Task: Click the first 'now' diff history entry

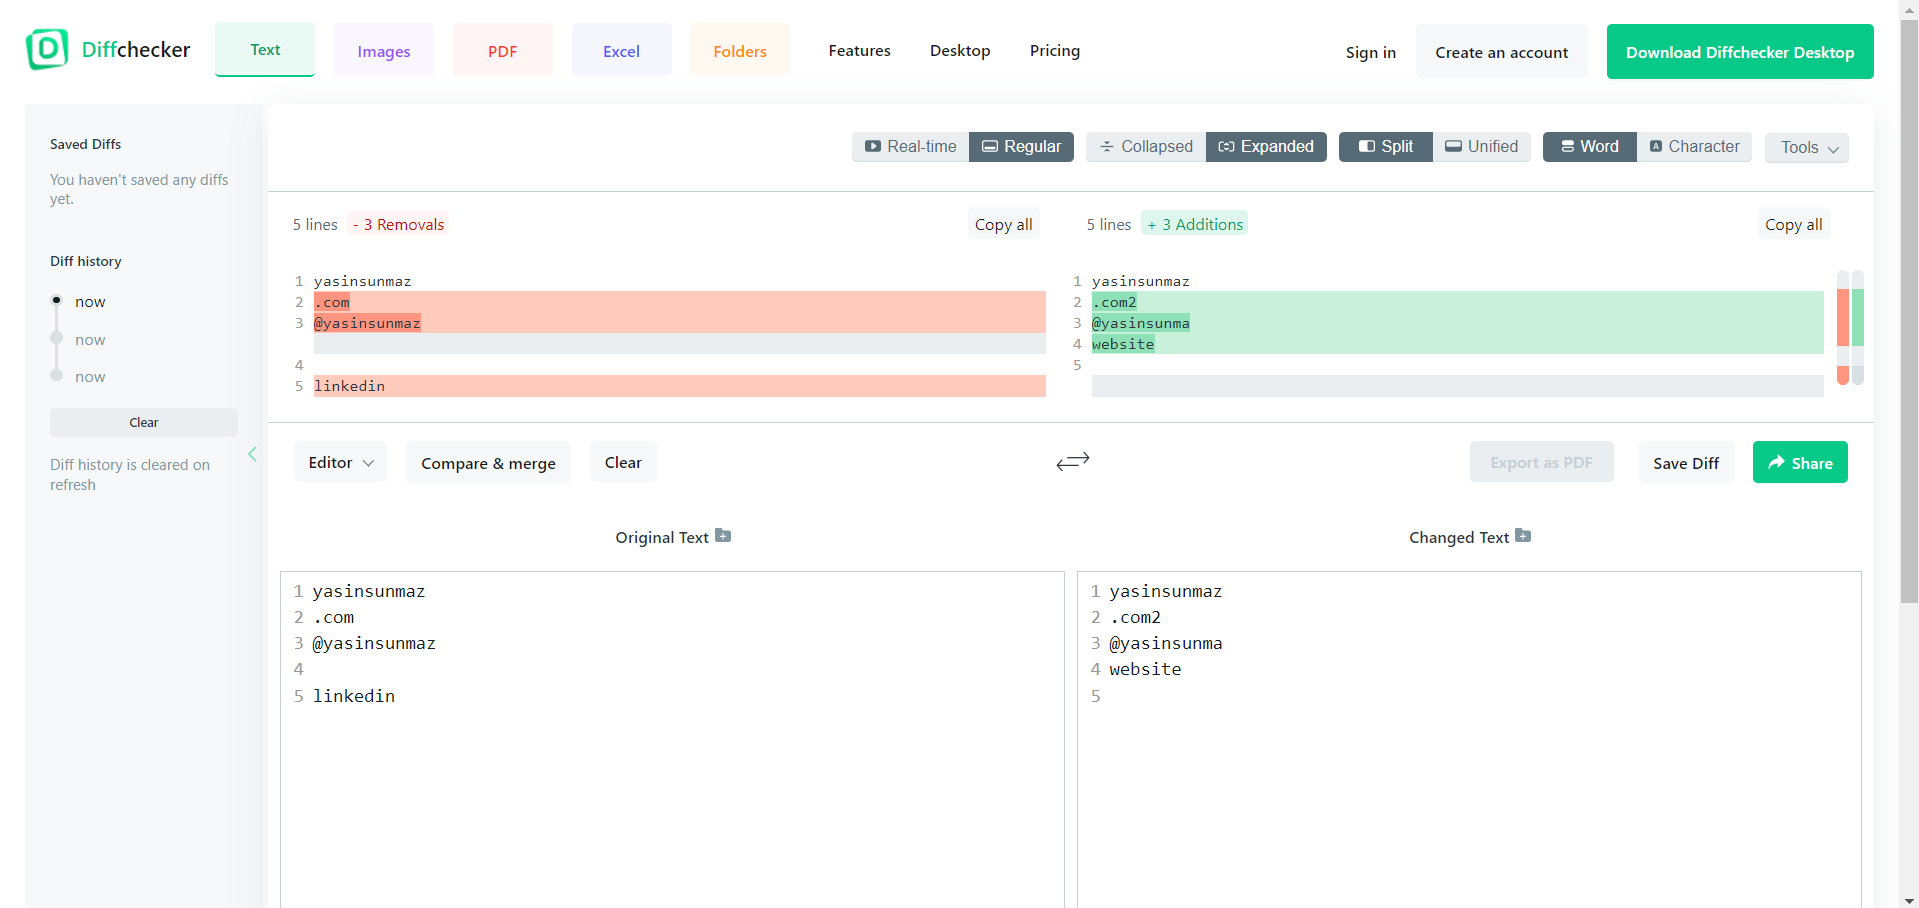Action: 90,302
